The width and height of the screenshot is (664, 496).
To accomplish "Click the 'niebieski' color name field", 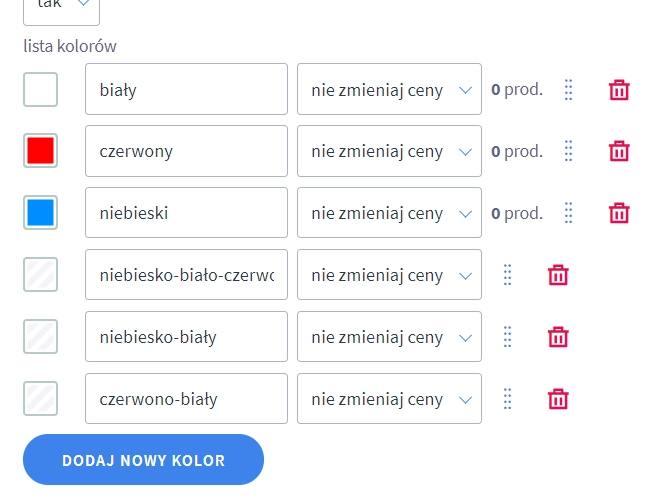I will (186, 213).
